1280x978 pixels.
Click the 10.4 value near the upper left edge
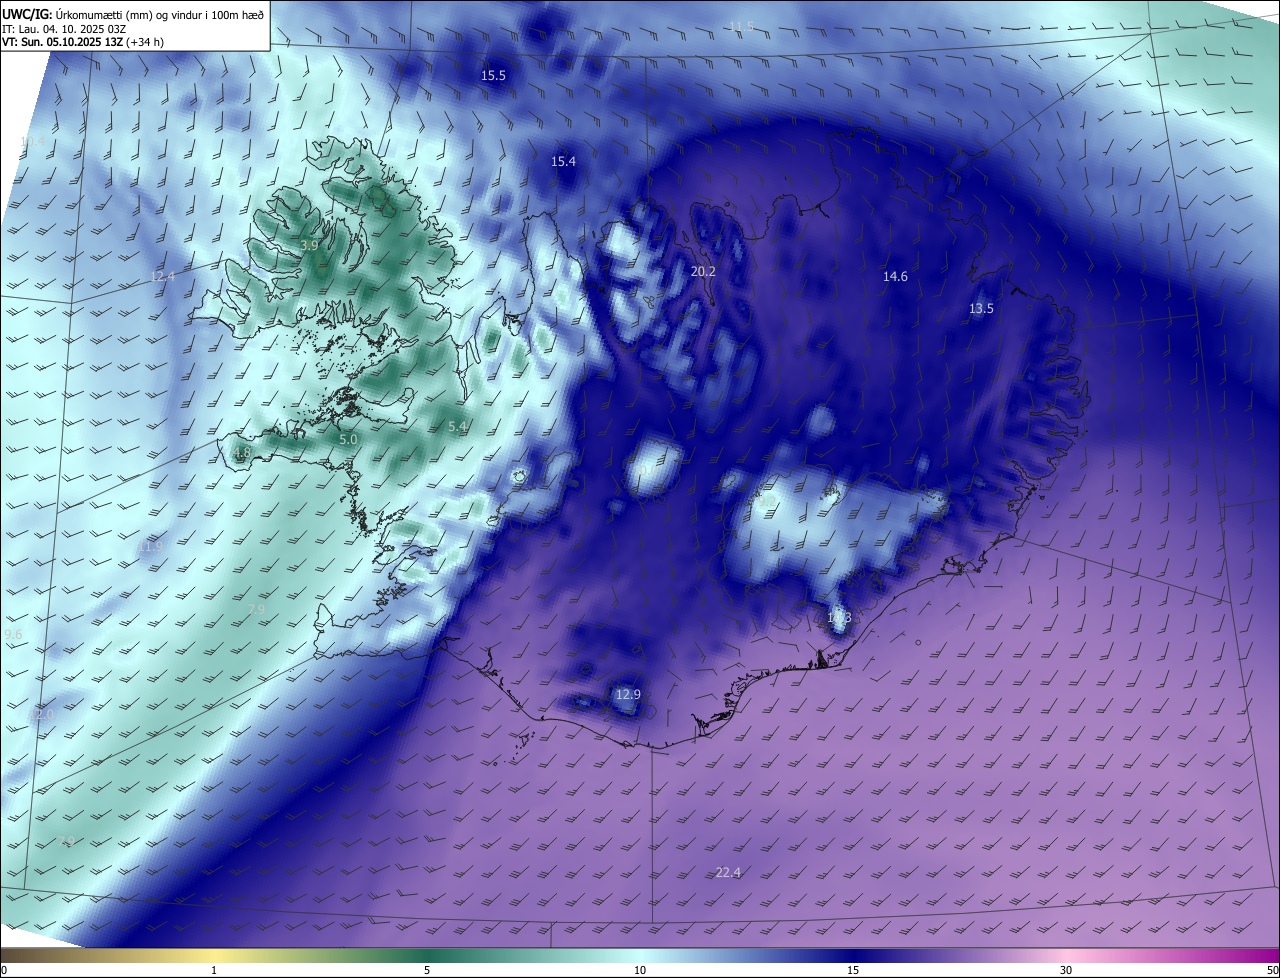pos(32,142)
